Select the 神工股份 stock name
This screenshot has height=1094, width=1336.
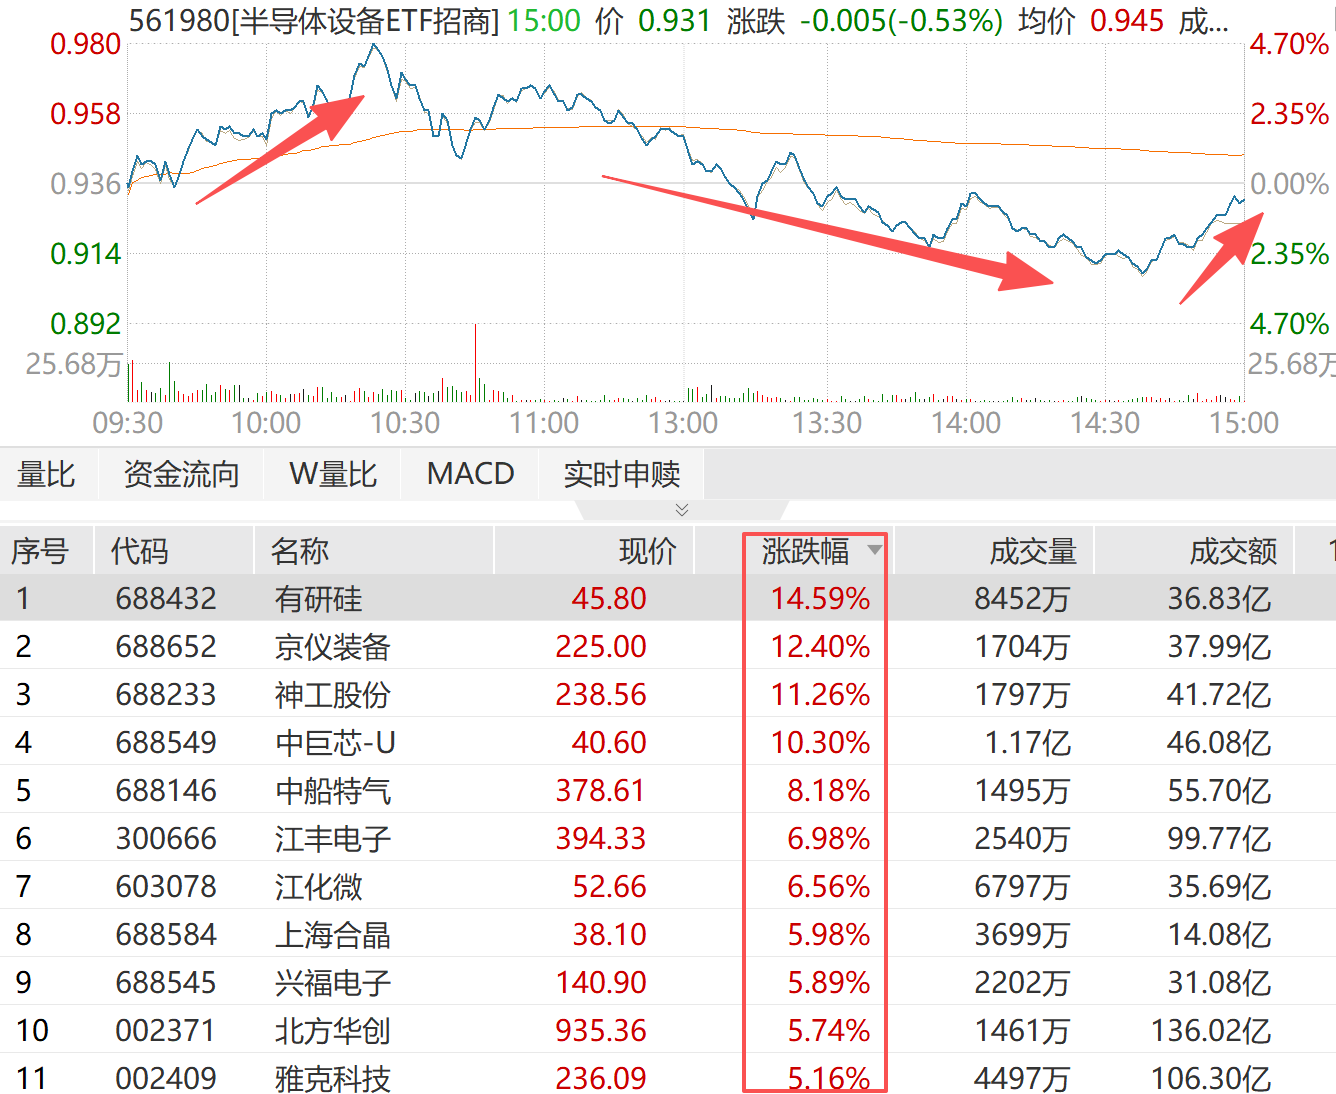[332, 695]
